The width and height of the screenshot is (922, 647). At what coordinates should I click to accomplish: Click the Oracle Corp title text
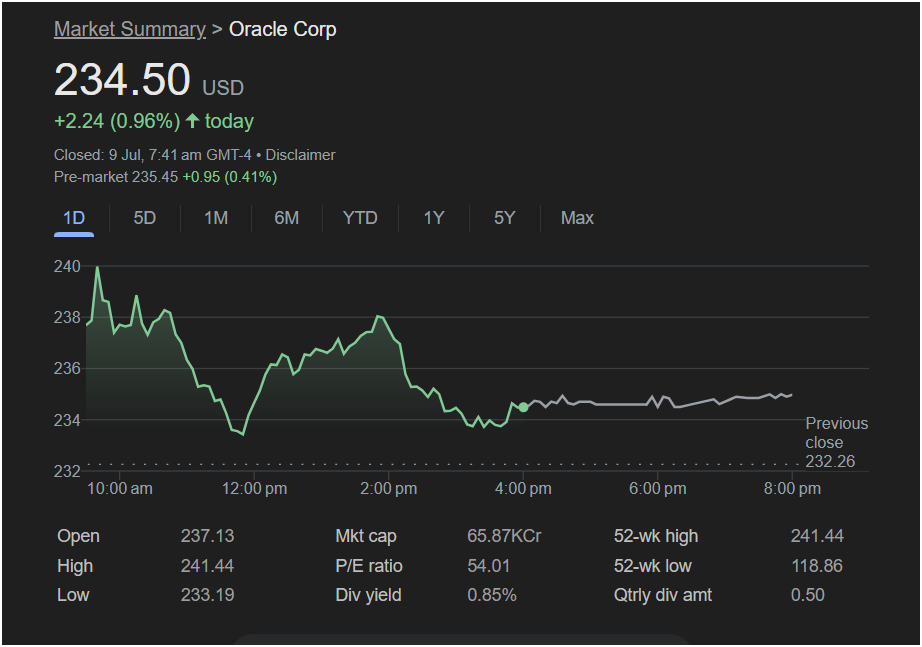pos(283,29)
